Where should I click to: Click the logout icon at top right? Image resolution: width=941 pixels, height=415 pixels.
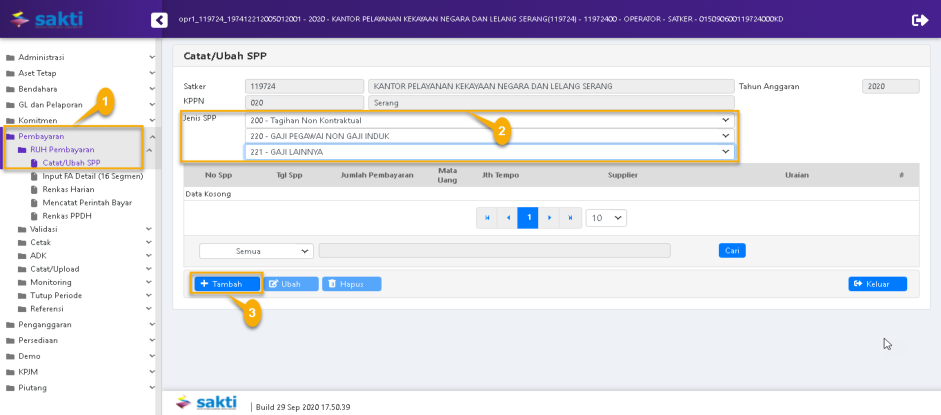pyautogui.click(x=920, y=20)
